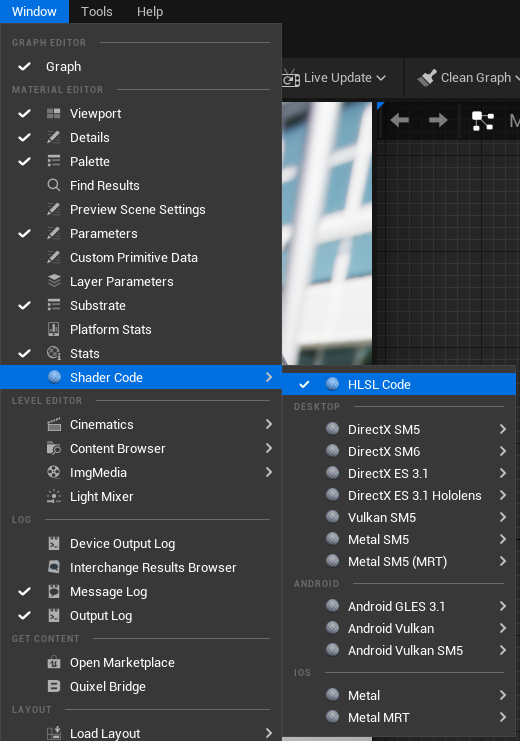520x741 pixels.
Task: Expand the Content Browser submenu arrow
Action: [x=269, y=448]
